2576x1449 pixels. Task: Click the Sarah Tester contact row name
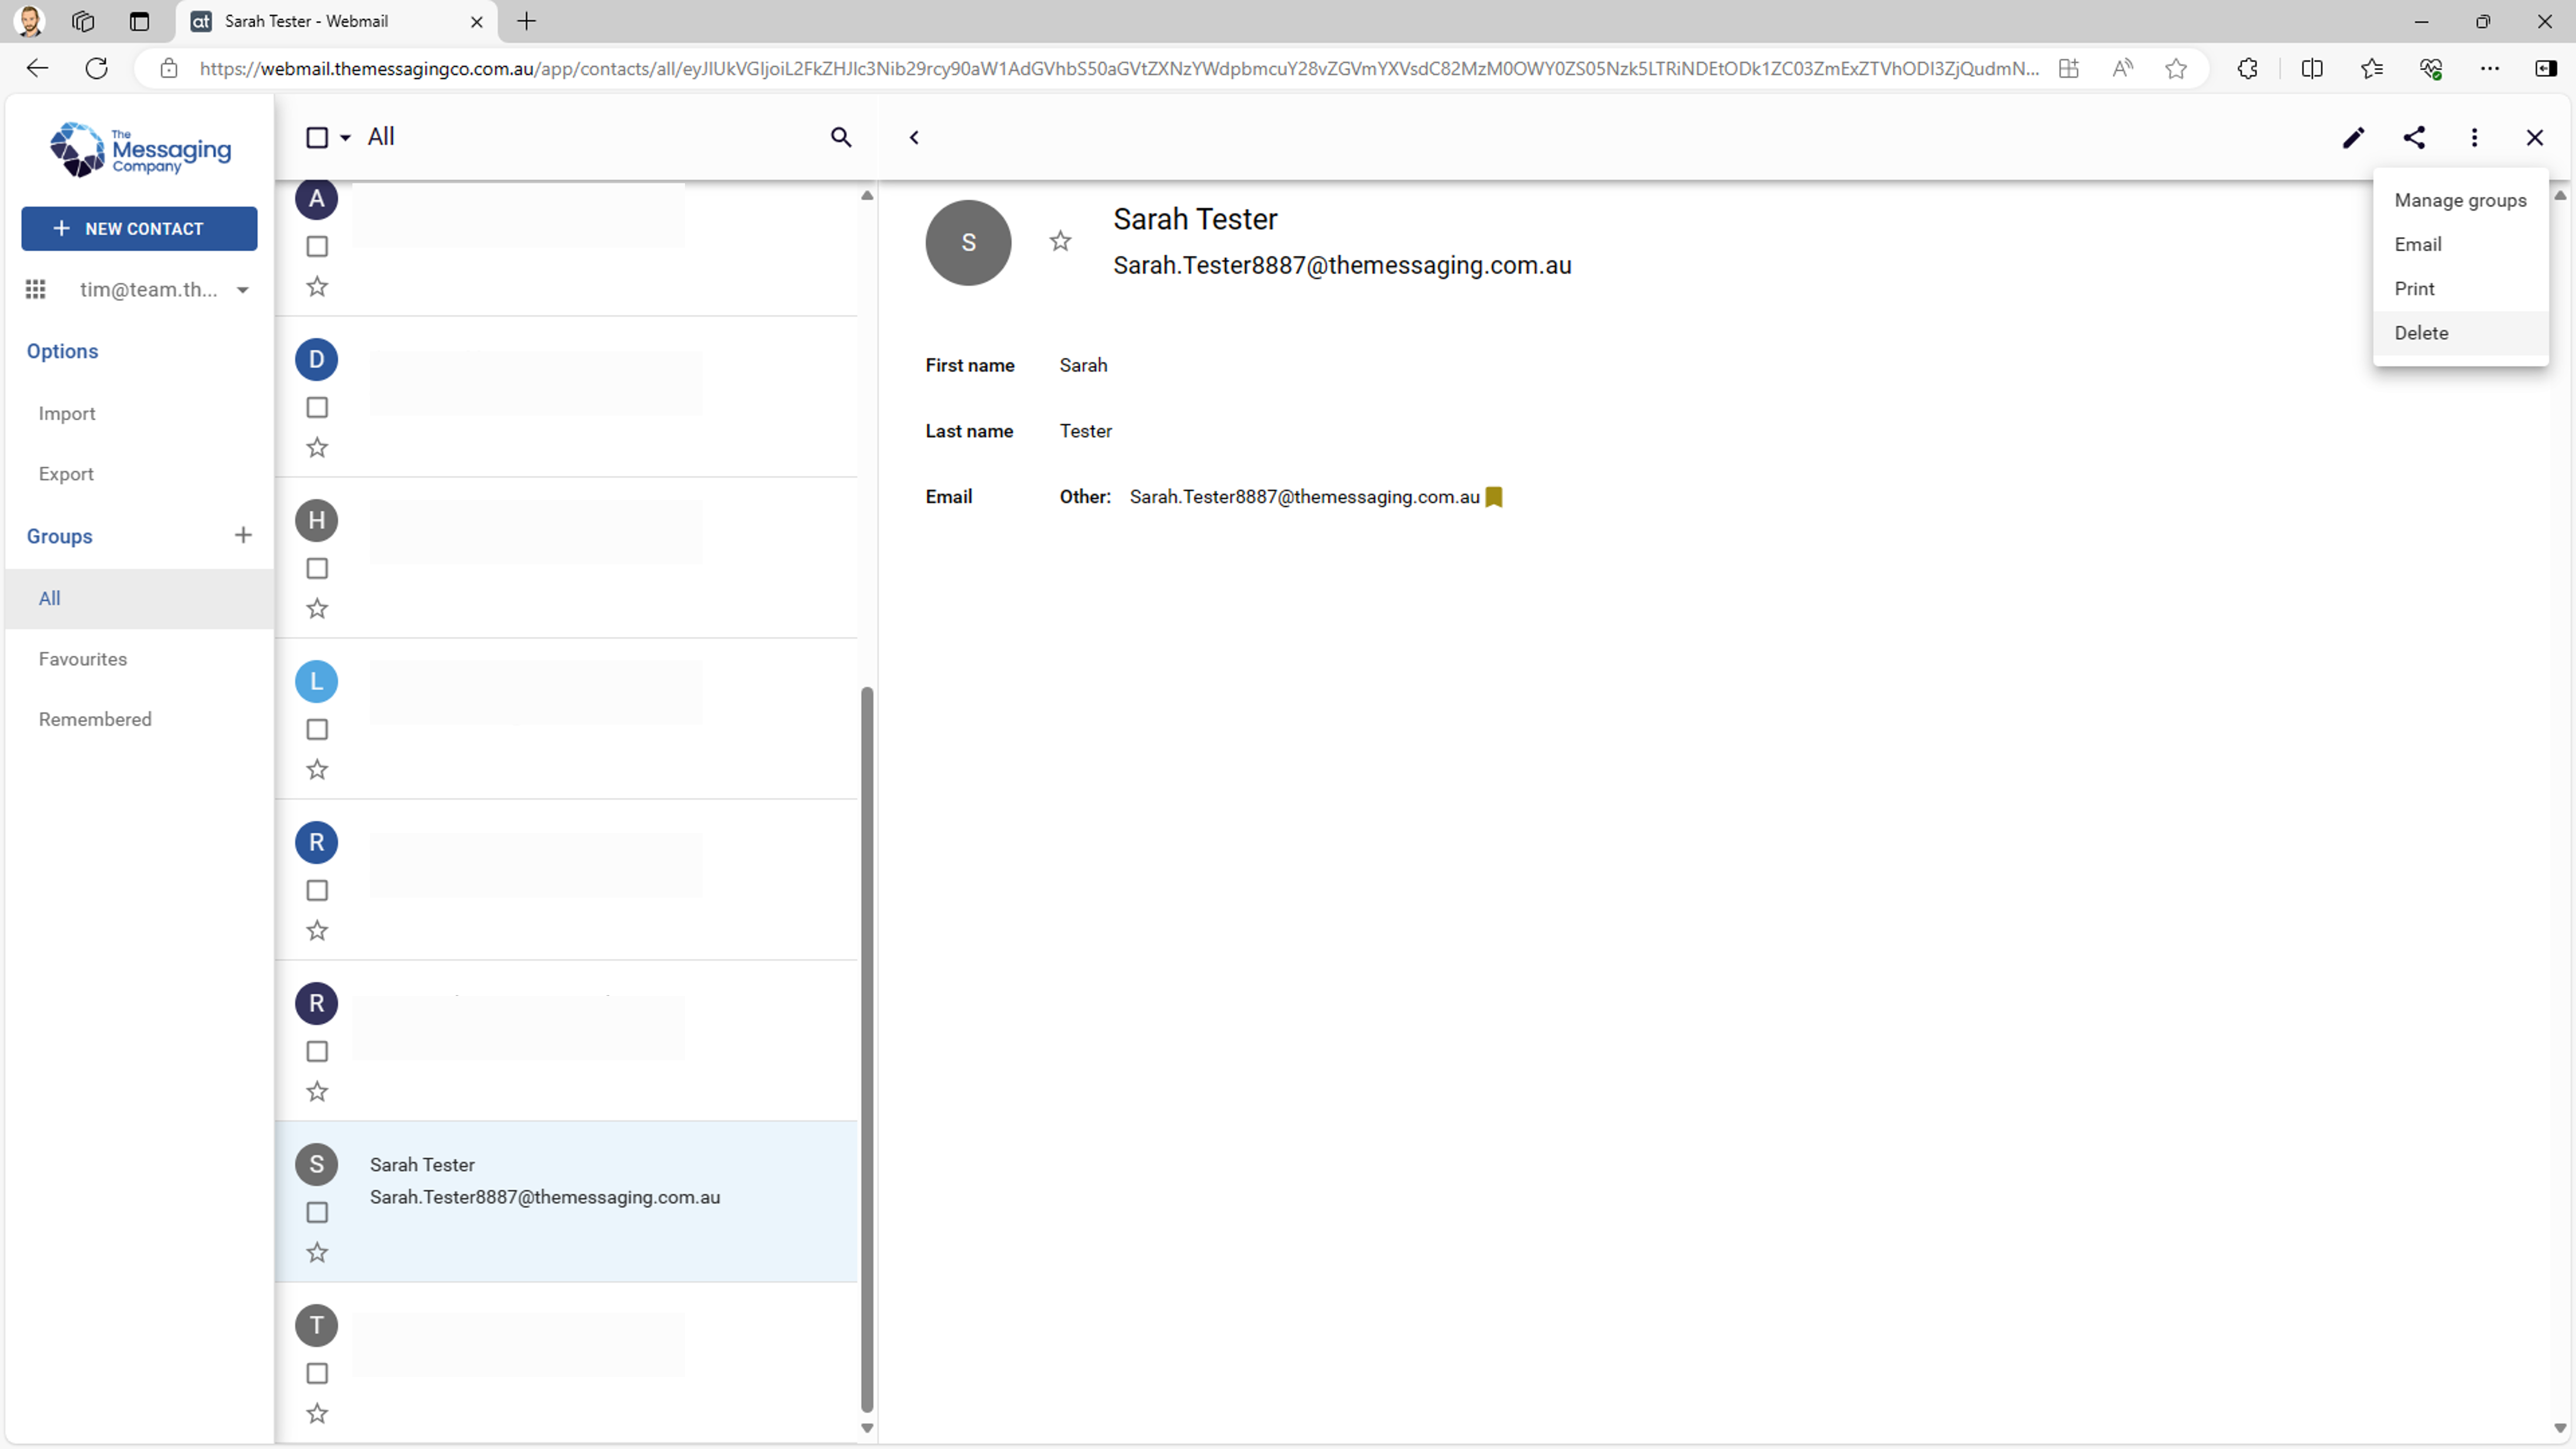point(422,1165)
